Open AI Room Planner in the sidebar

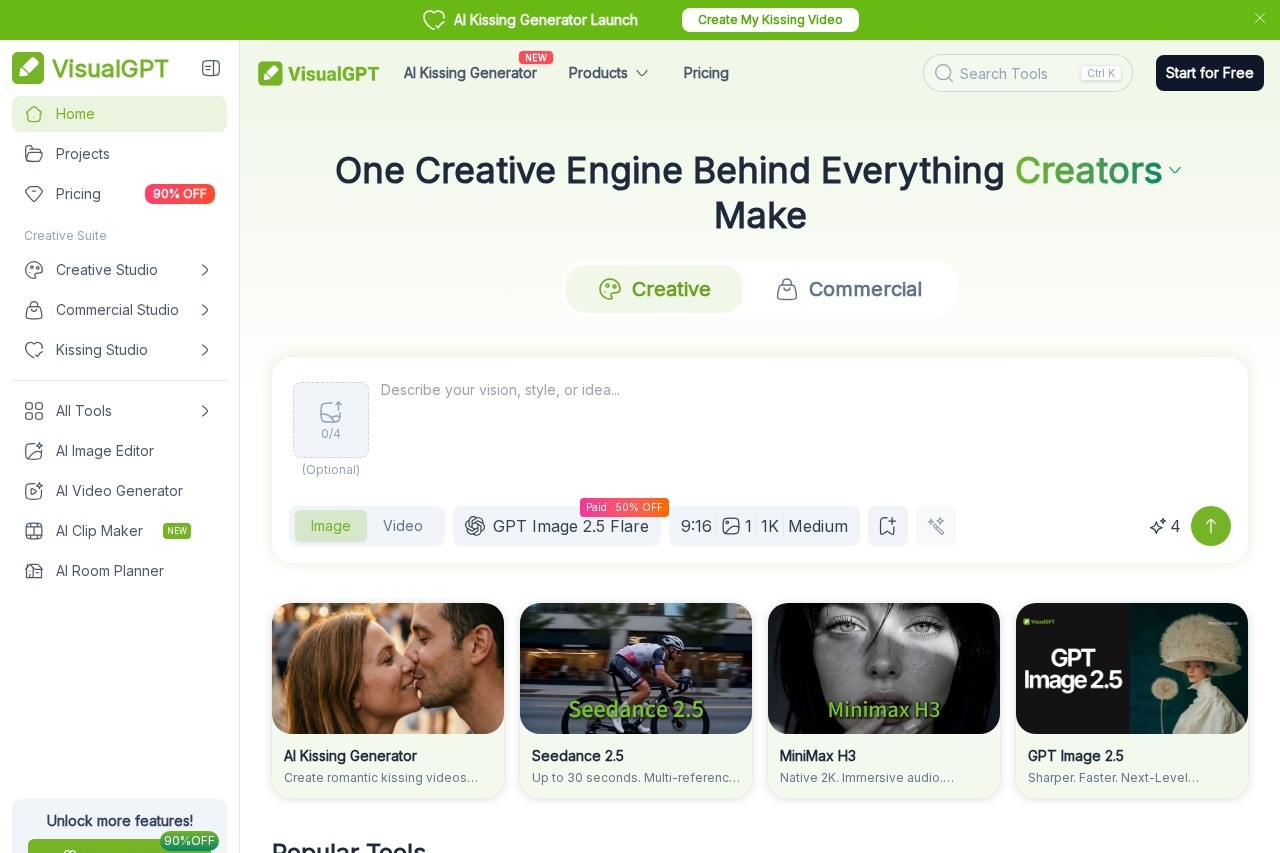119,571
